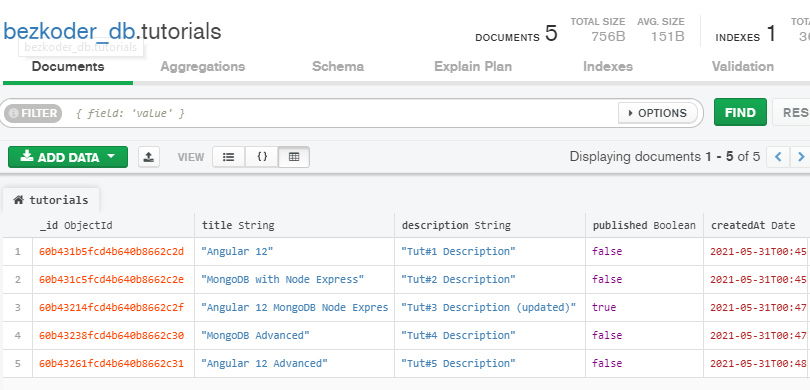Screen dimensions: 810x390
Task: Select ObjectId 60b43214fcd4b640b8662c2f cell
Action: tap(114, 307)
